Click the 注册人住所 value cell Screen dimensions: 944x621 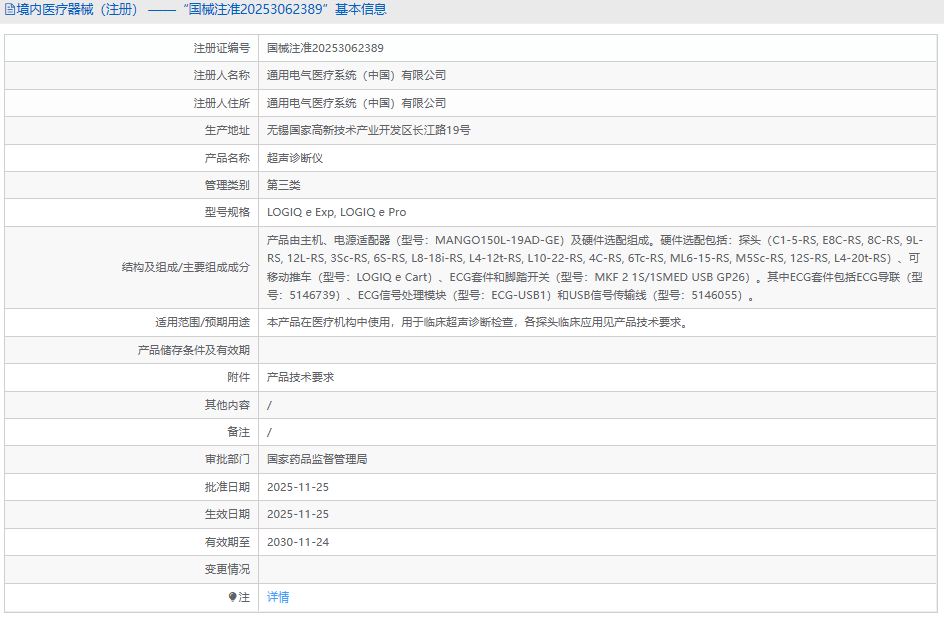click(x=356, y=103)
